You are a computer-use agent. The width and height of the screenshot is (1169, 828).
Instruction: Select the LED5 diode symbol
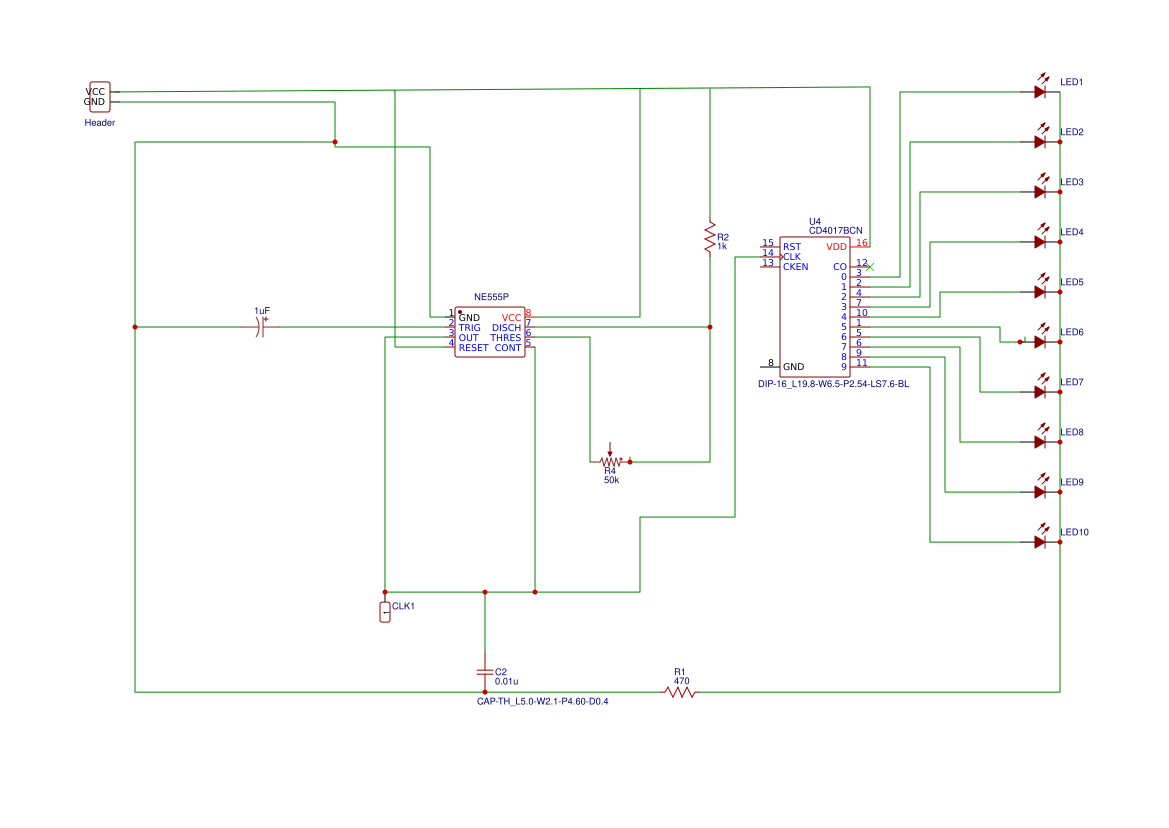(1041, 287)
